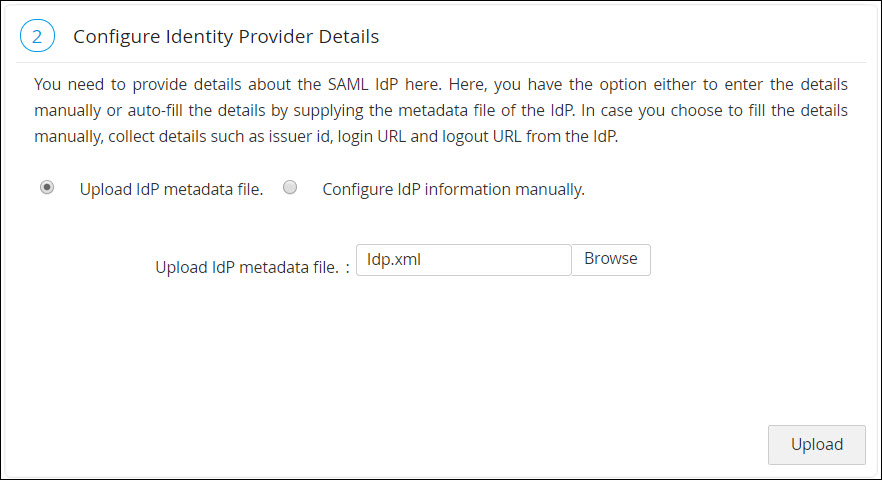Click the Configure Identity Provider Details heading
This screenshot has height=480, width=882.
226,37
